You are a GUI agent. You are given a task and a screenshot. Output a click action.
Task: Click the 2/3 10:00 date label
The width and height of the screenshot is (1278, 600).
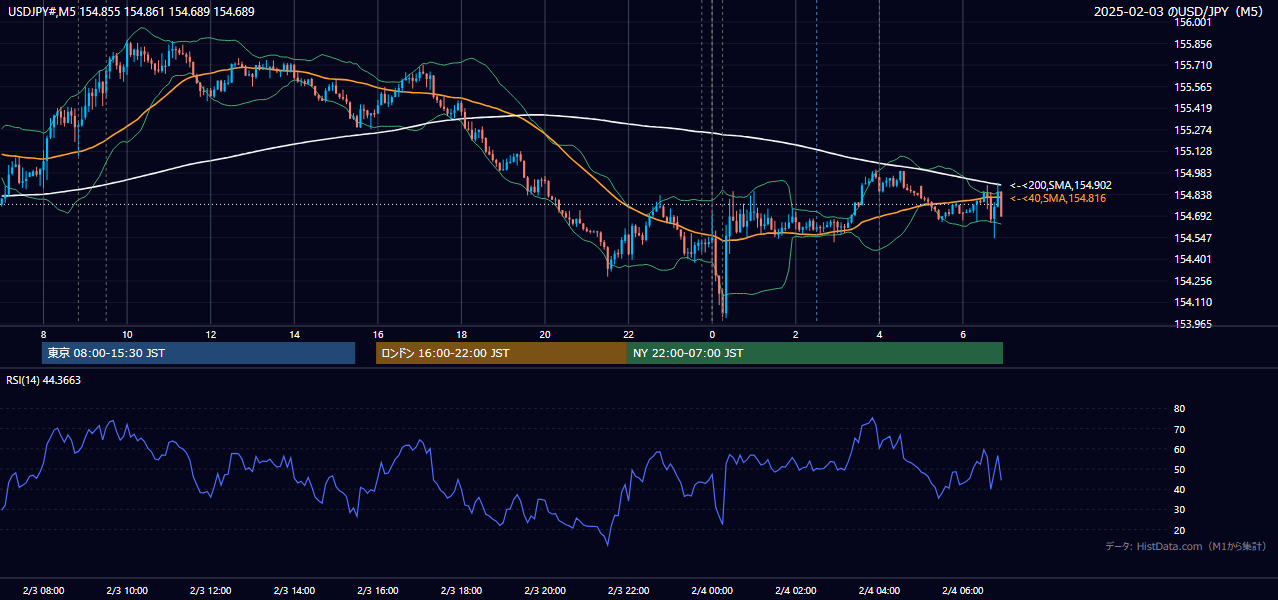click(127, 590)
